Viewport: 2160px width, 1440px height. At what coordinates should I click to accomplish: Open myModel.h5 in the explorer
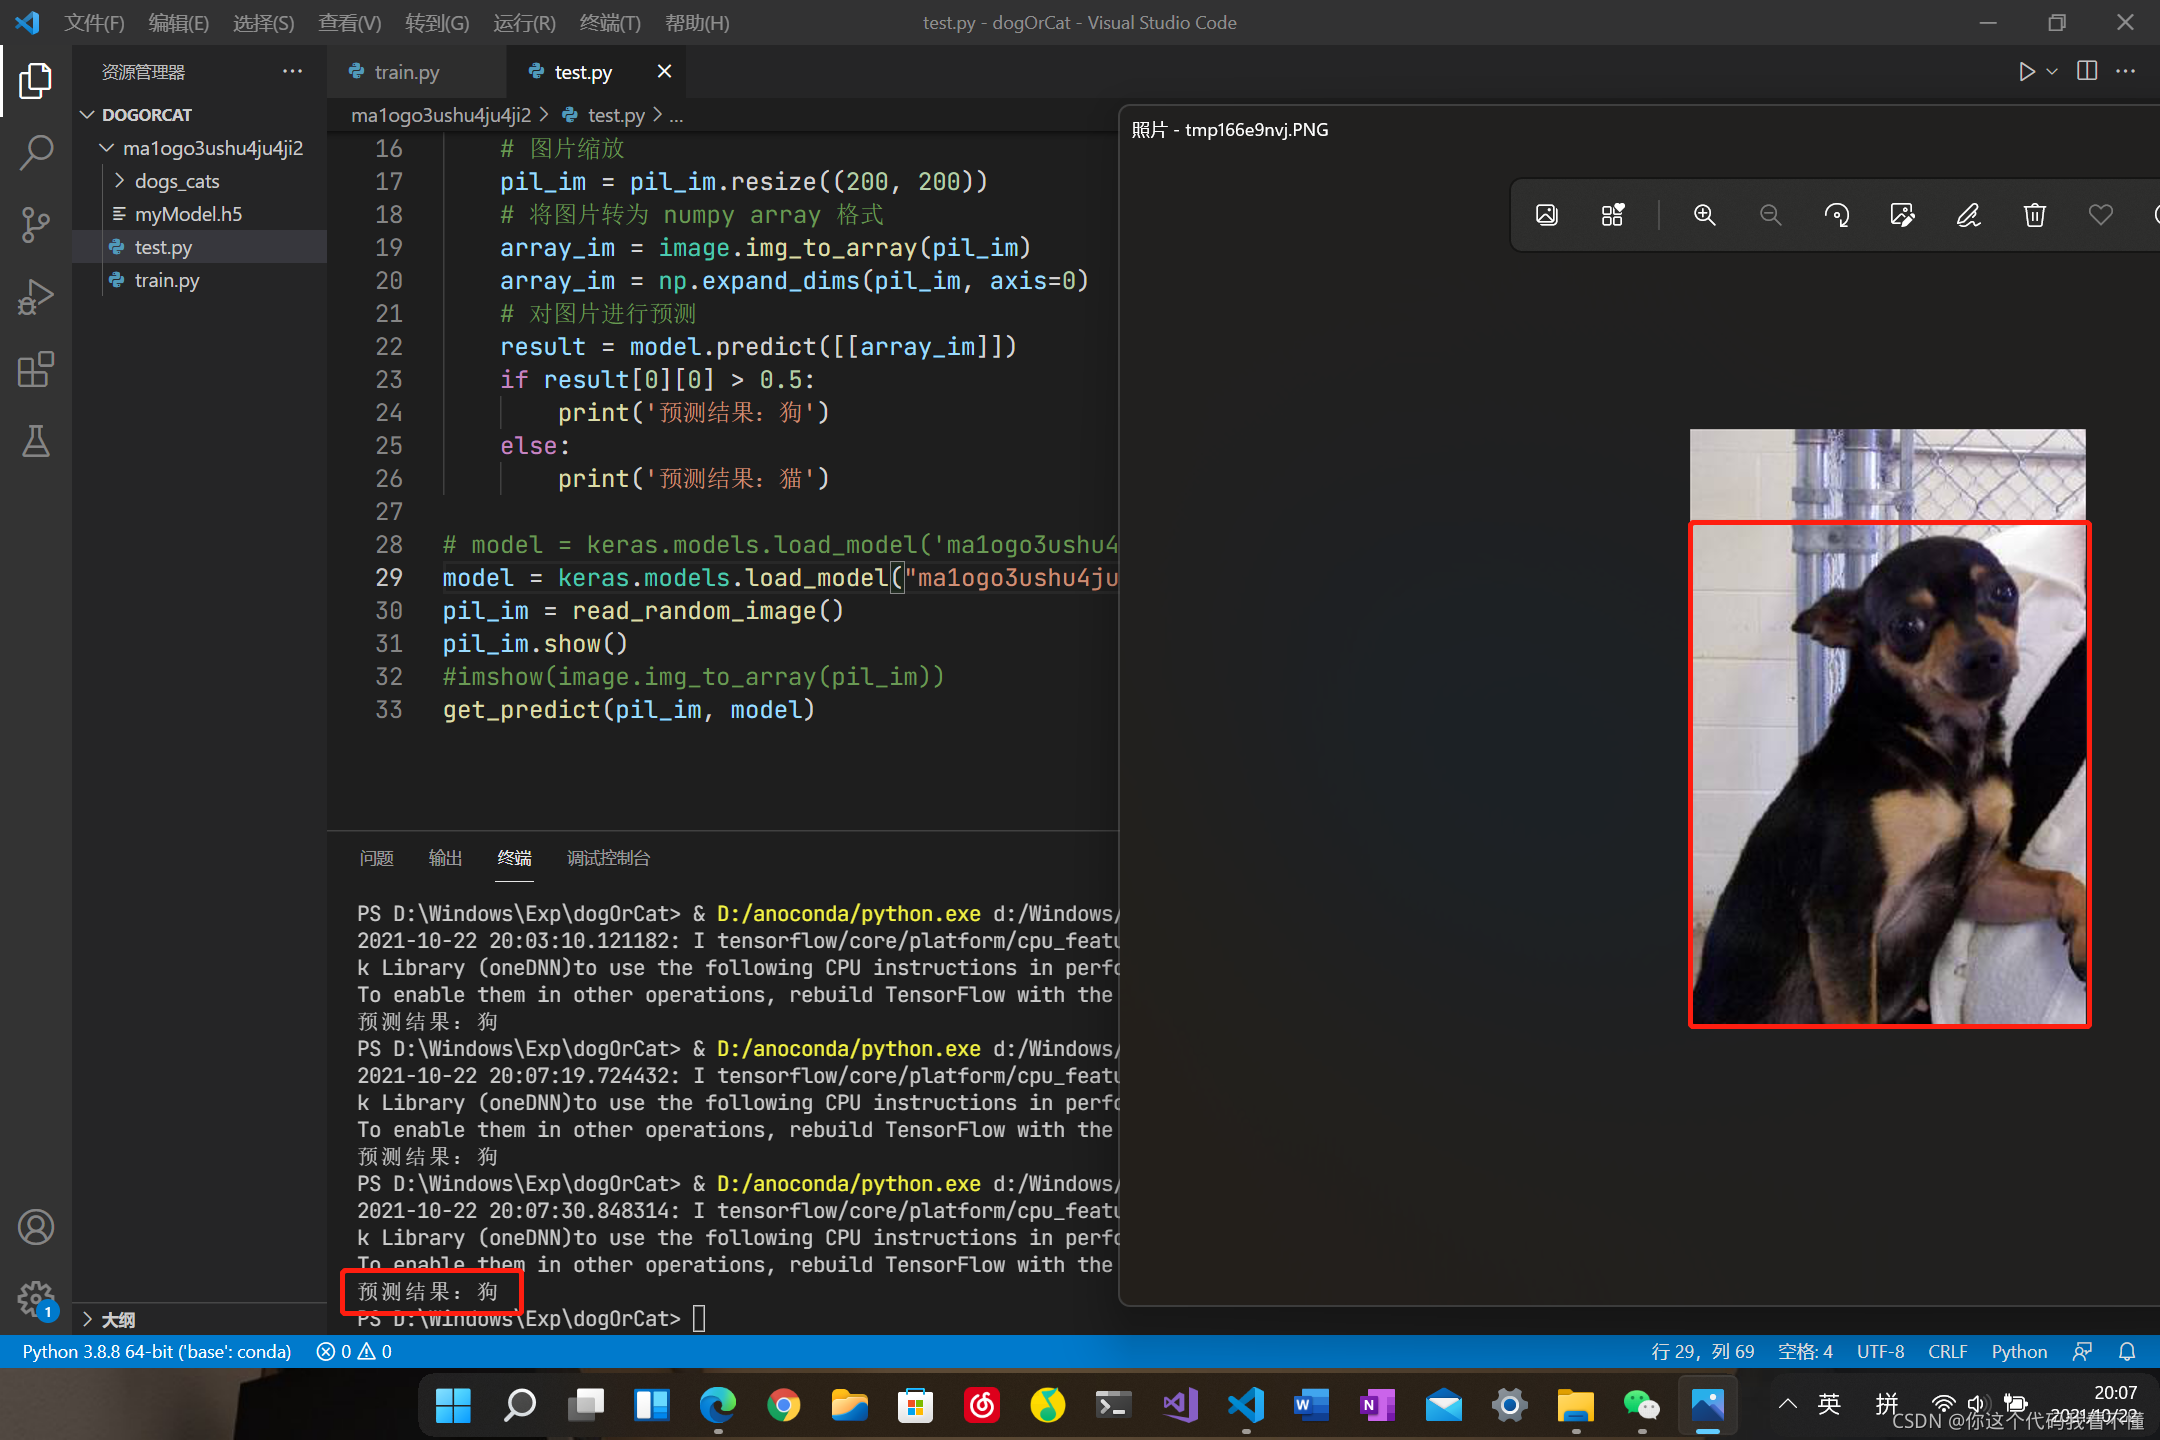click(x=188, y=214)
